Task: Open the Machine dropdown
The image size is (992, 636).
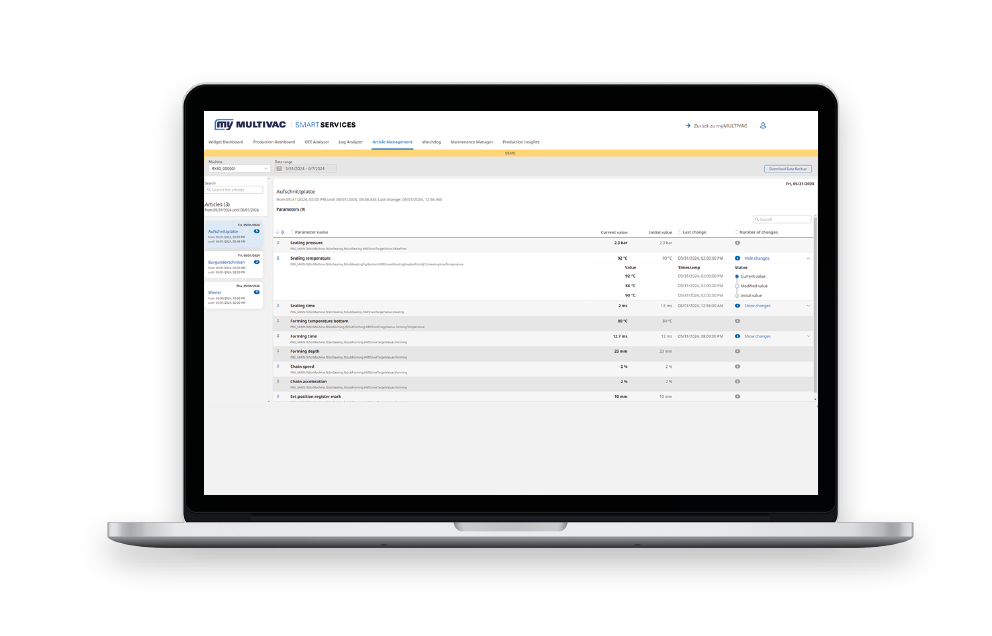Action: point(238,169)
